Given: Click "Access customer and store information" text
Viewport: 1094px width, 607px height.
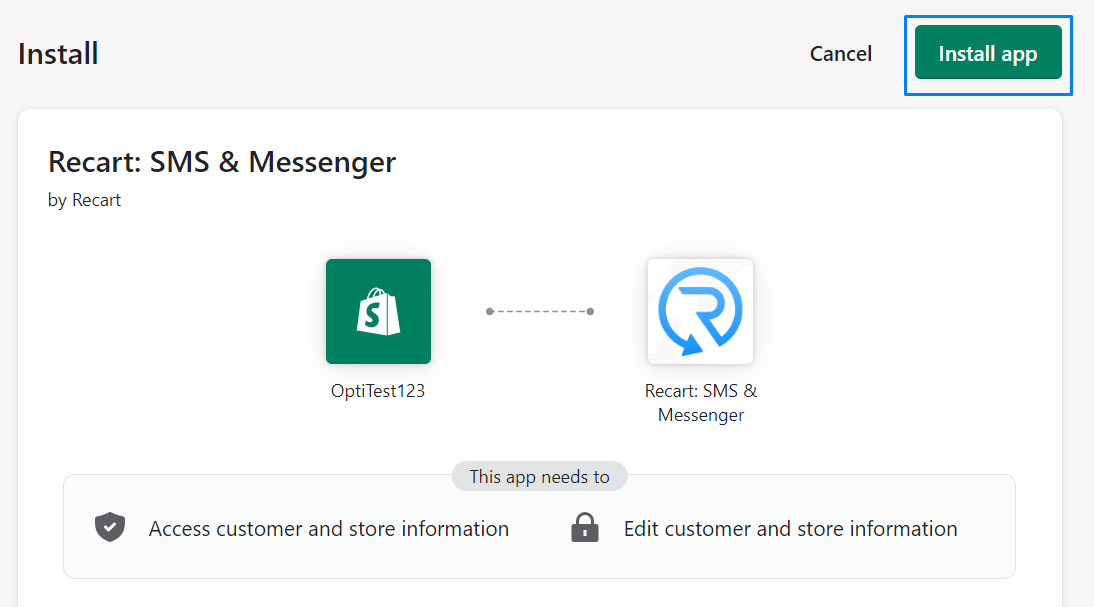Looking at the screenshot, I should [x=329, y=529].
